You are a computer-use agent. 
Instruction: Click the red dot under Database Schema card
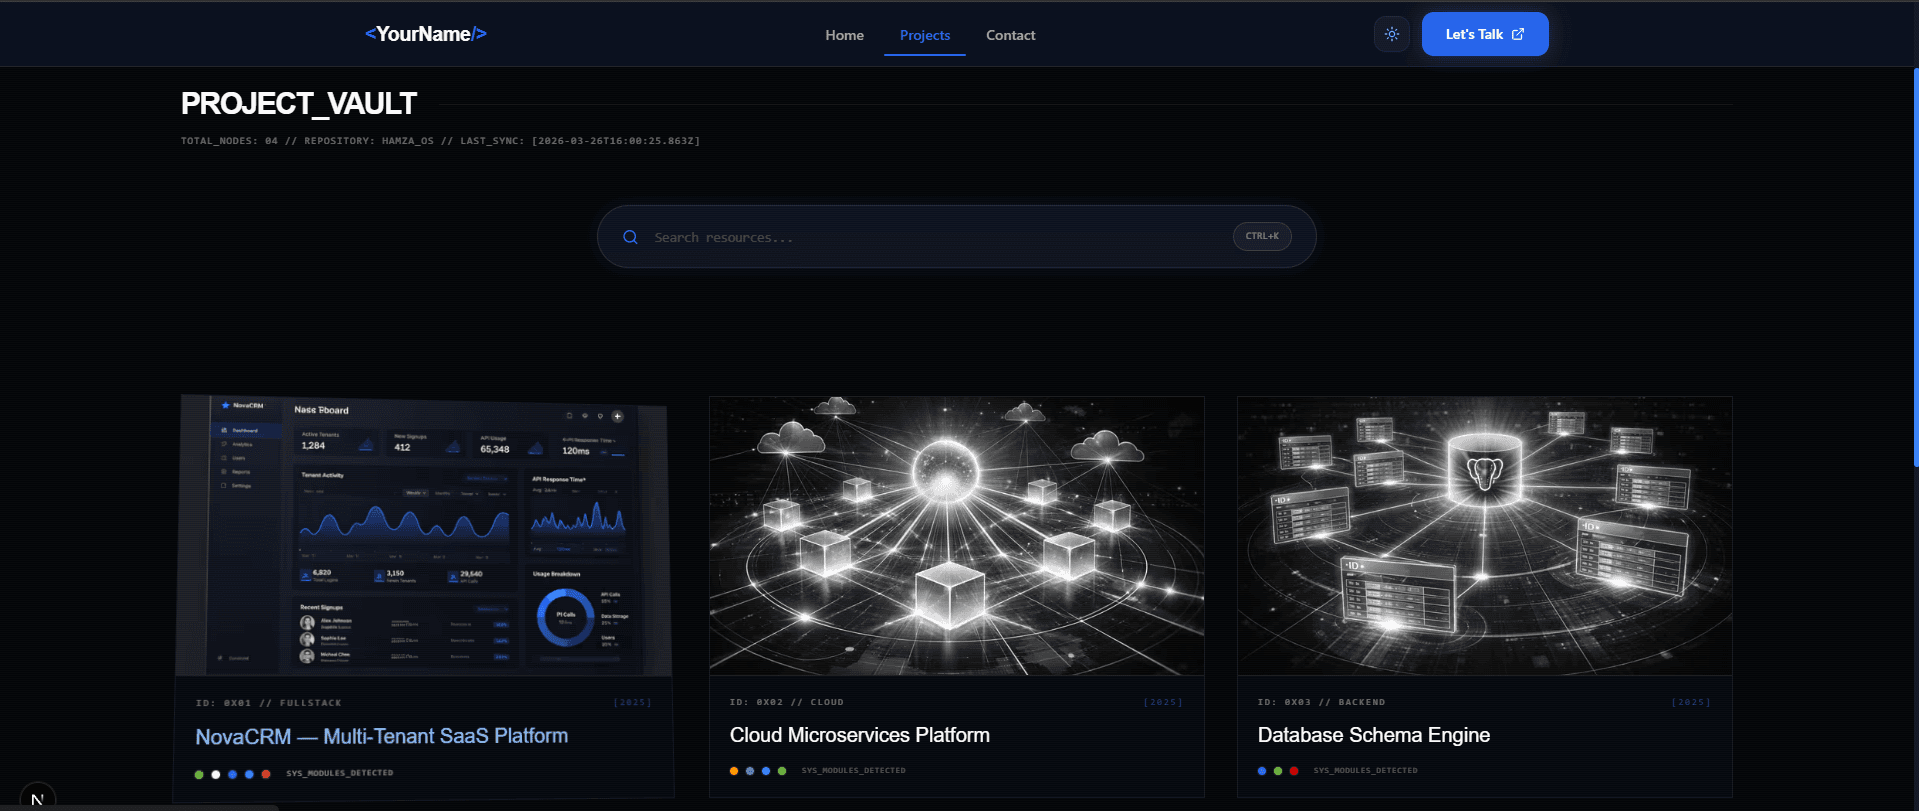pyautogui.click(x=1294, y=771)
